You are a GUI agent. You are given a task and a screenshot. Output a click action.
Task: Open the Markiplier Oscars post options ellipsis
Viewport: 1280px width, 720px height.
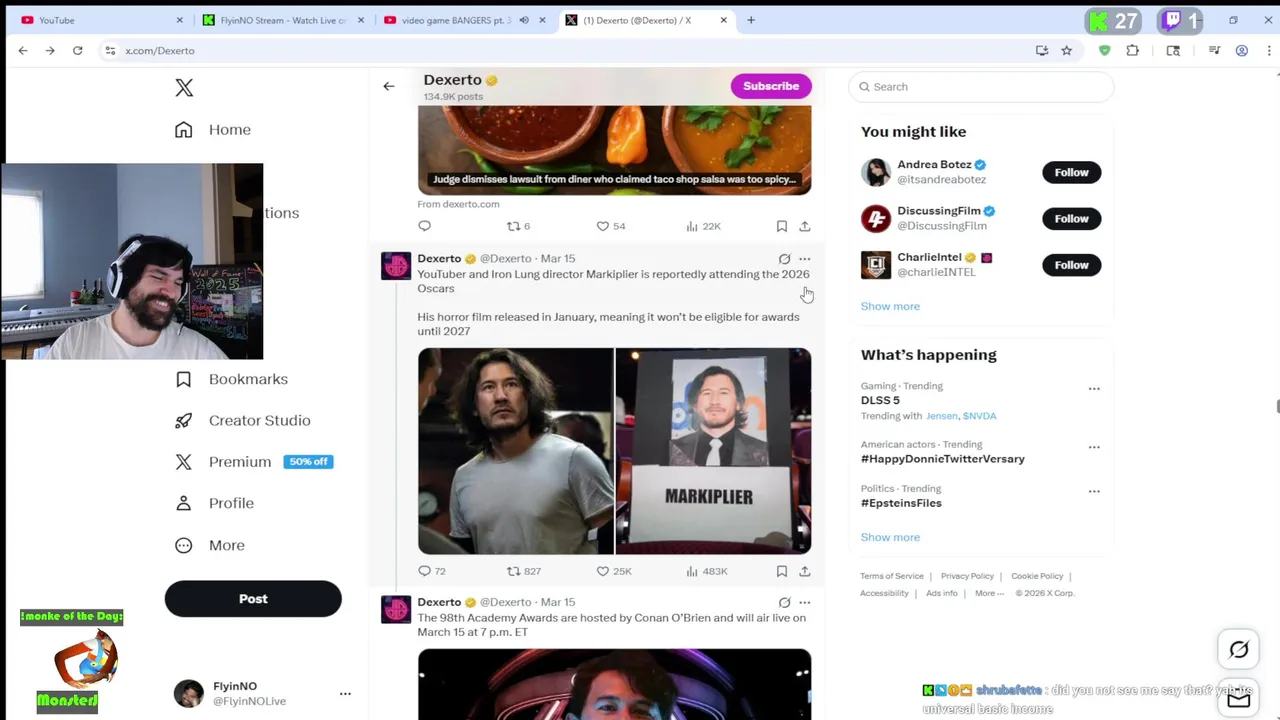tap(805, 259)
